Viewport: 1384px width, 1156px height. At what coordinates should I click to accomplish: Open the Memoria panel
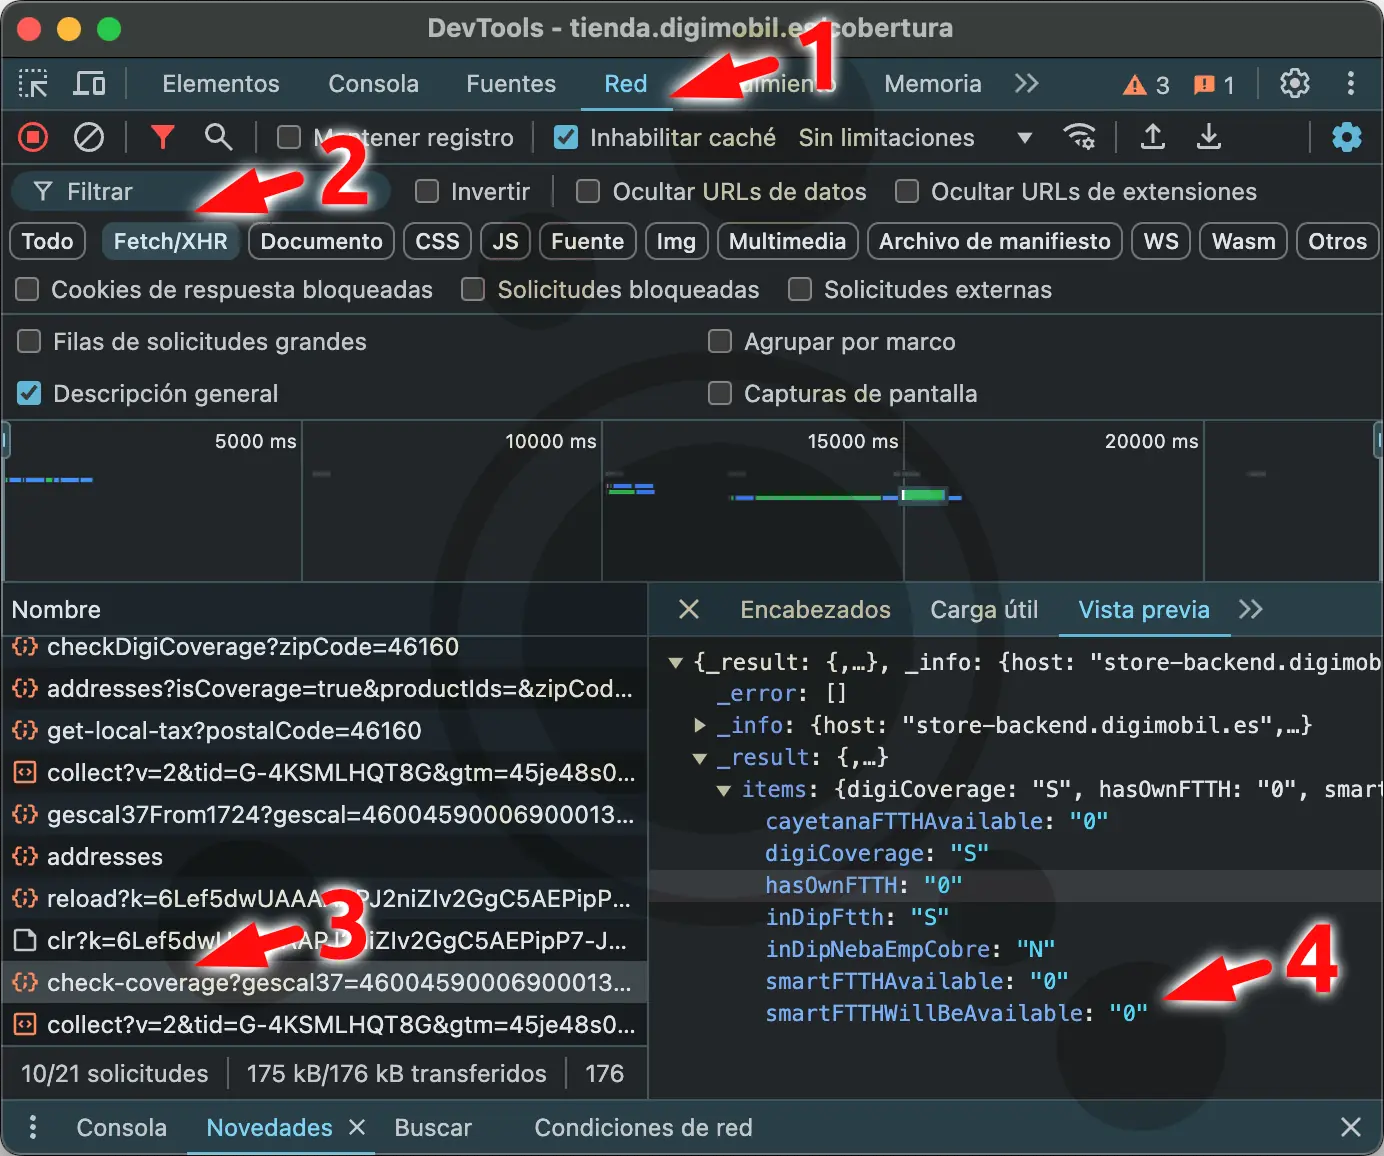point(933,84)
